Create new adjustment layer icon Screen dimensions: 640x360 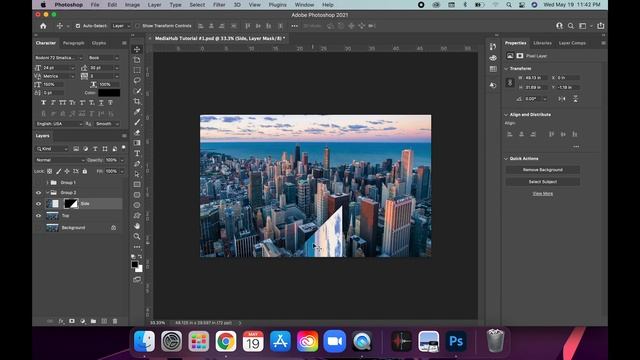(83, 321)
